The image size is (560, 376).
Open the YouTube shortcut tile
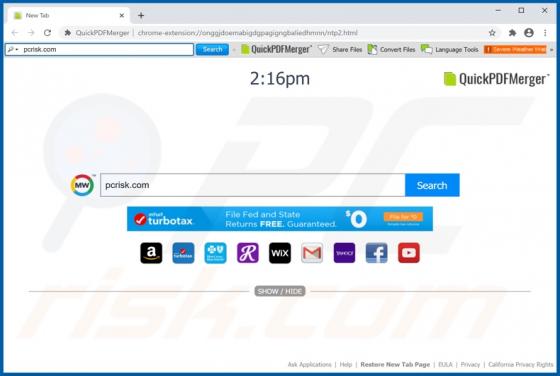coord(409,253)
